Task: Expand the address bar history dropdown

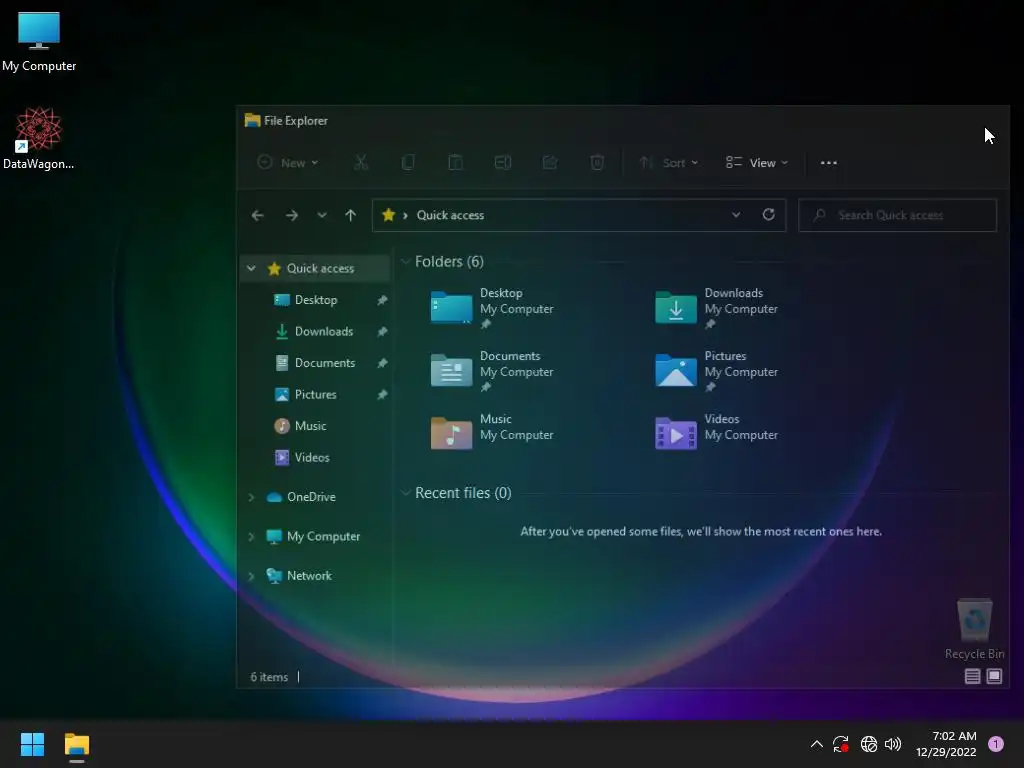Action: 736,215
